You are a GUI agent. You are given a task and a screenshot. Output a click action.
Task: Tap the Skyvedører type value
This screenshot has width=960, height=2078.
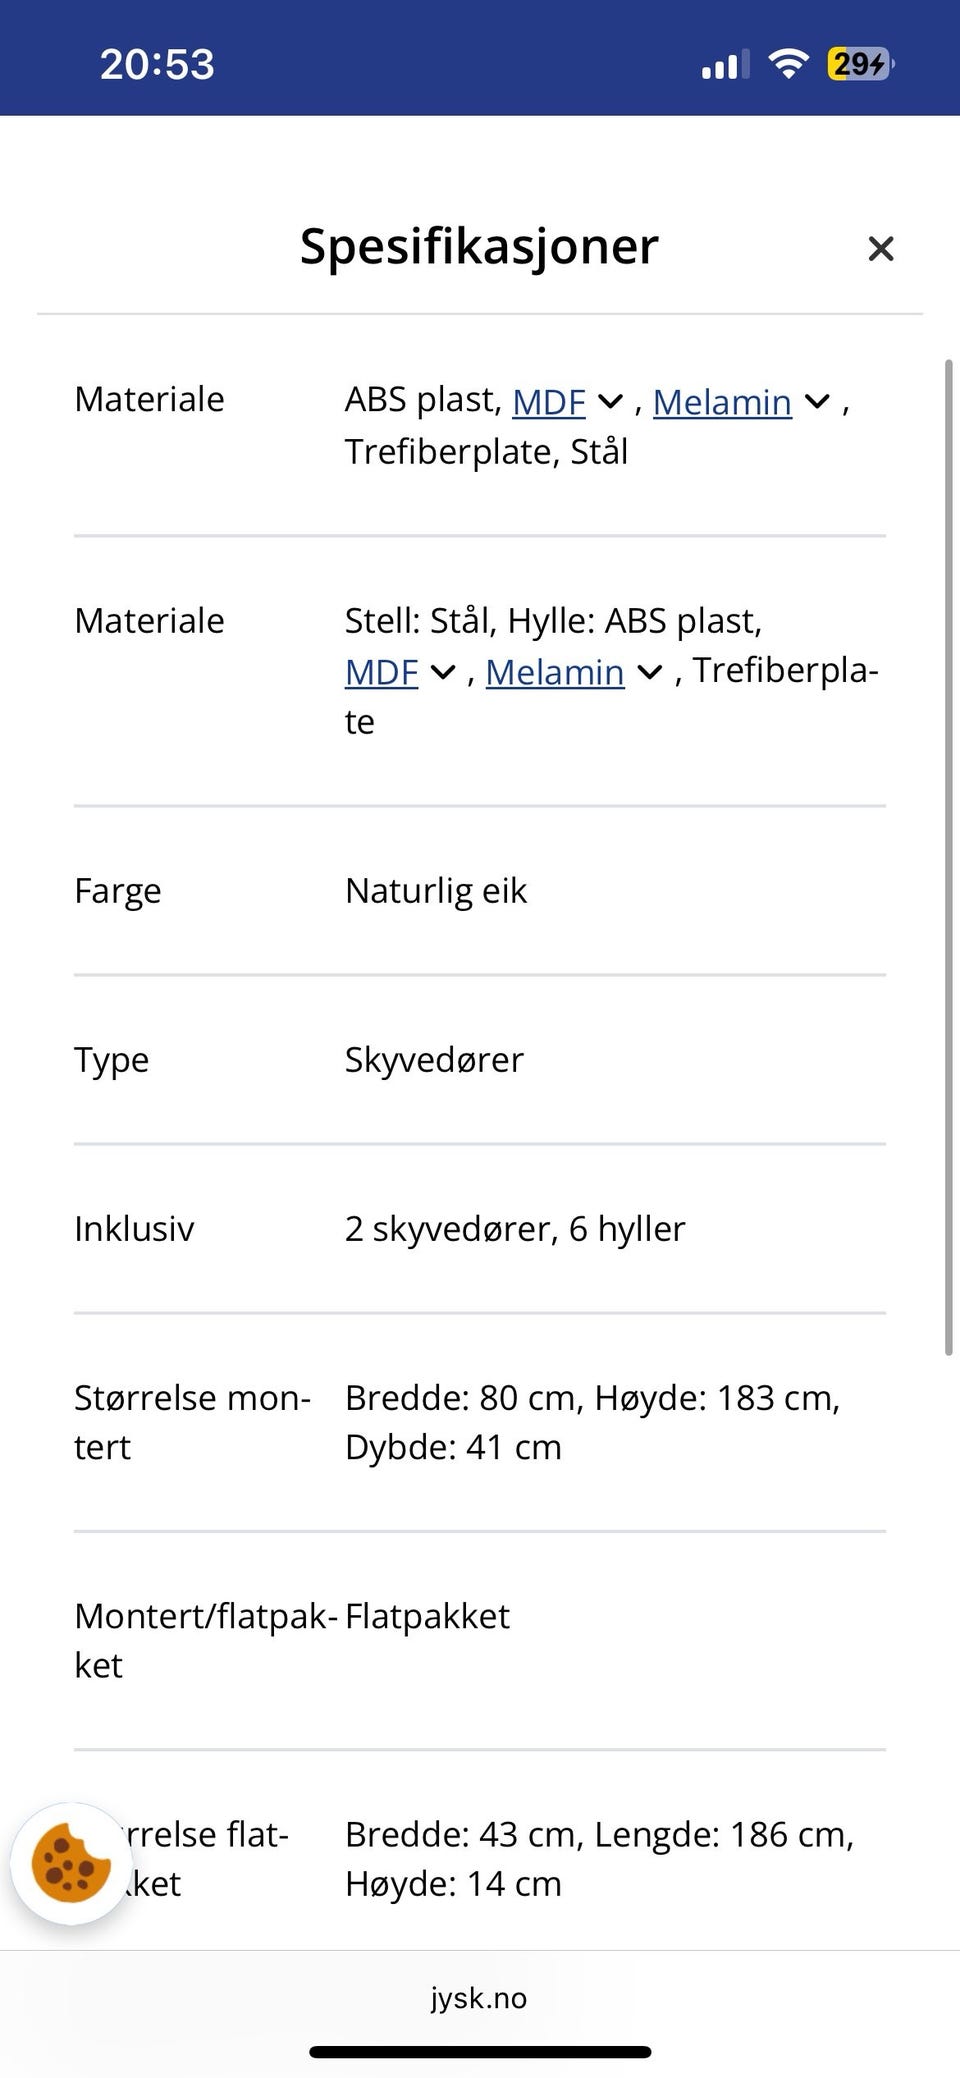(434, 1059)
